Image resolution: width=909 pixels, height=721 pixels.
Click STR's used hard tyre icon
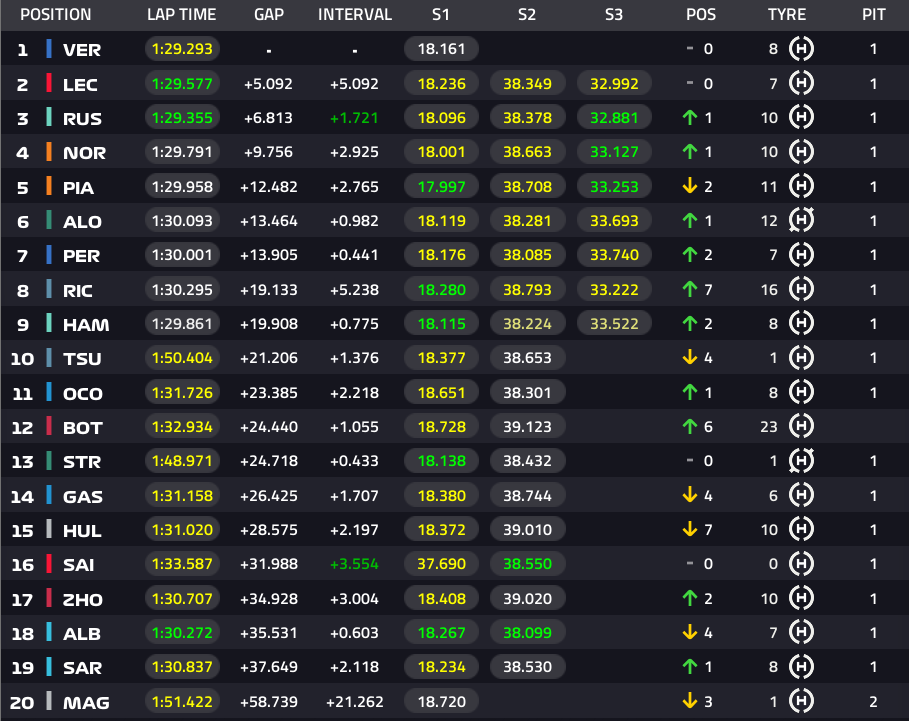coord(801,461)
